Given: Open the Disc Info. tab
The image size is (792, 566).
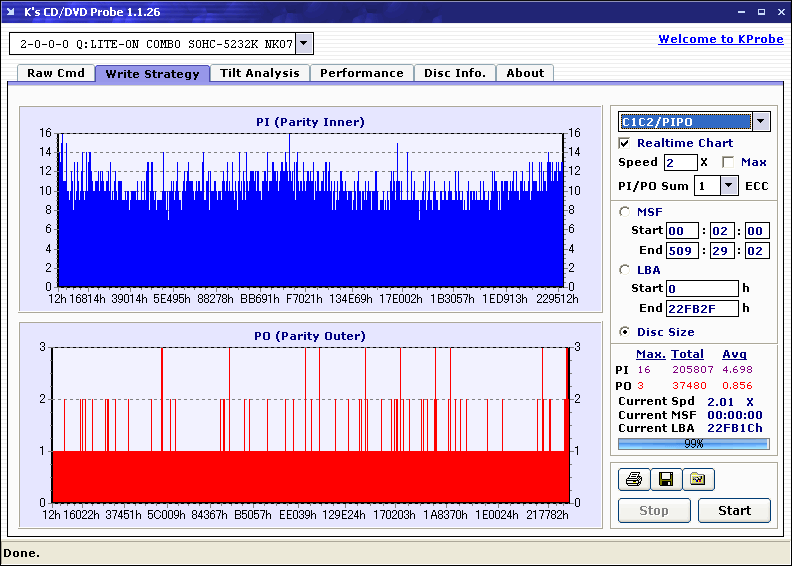Looking at the screenshot, I should coord(455,73).
